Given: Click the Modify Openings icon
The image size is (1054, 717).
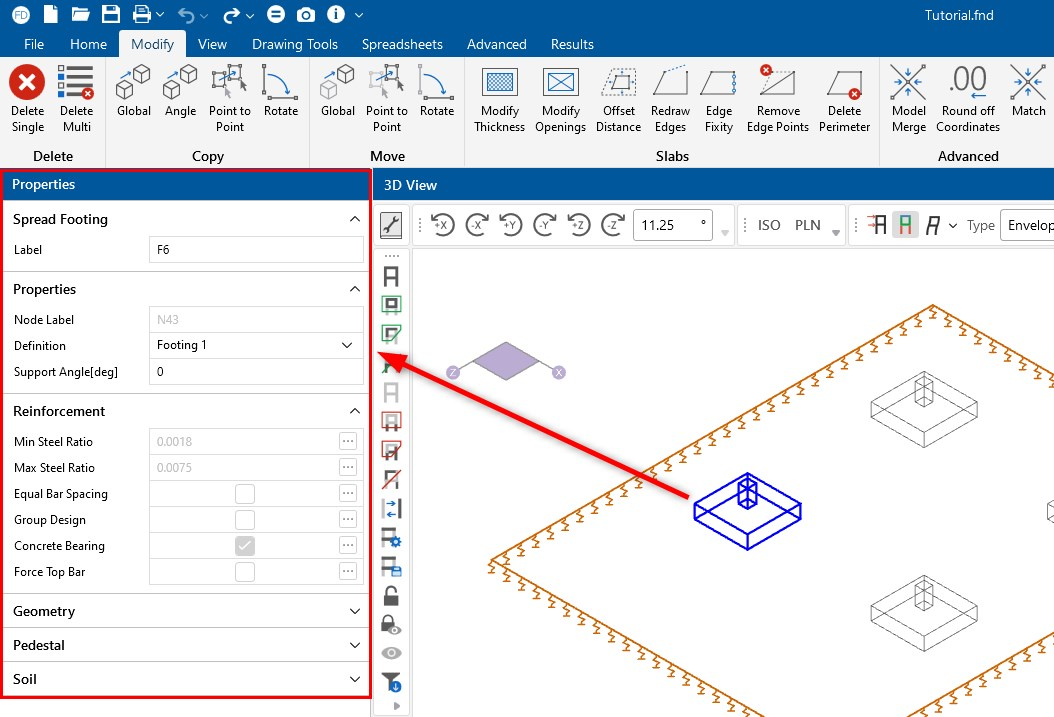Looking at the screenshot, I should (x=561, y=81).
